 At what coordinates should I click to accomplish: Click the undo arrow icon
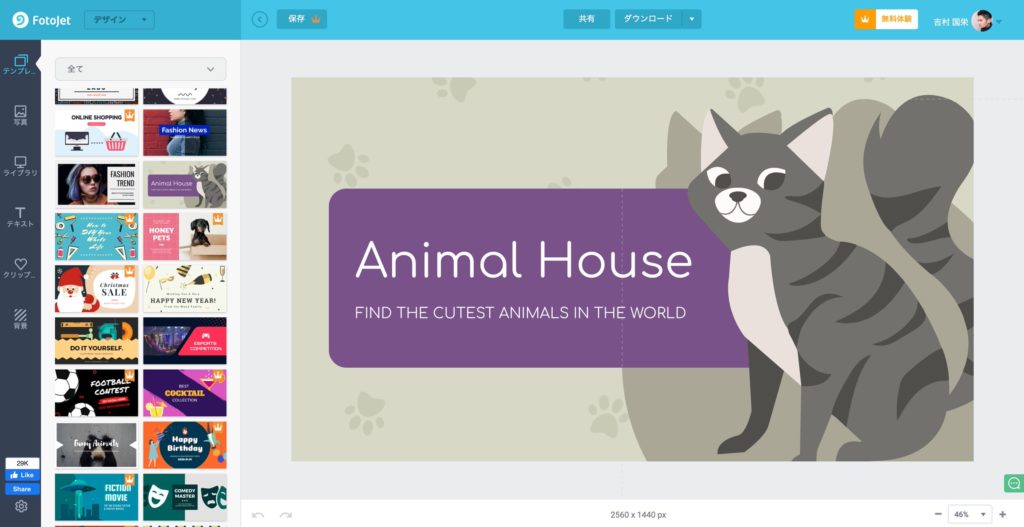click(x=258, y=514)
